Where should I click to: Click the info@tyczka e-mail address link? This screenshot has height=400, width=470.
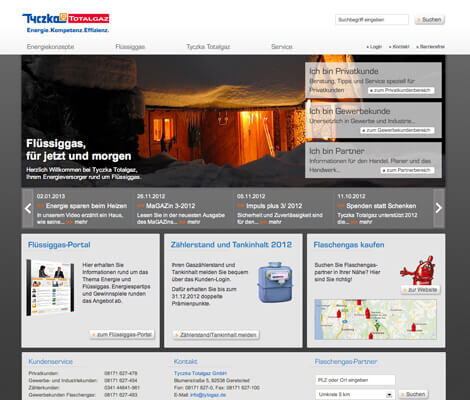[208, 395]
